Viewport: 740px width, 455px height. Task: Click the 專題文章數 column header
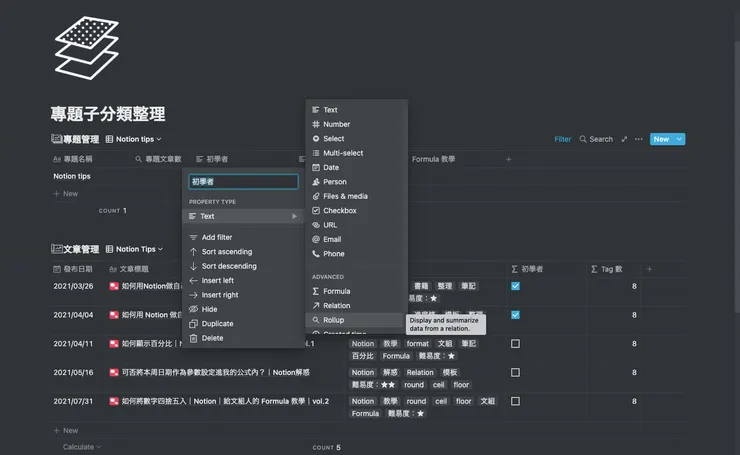159,159
